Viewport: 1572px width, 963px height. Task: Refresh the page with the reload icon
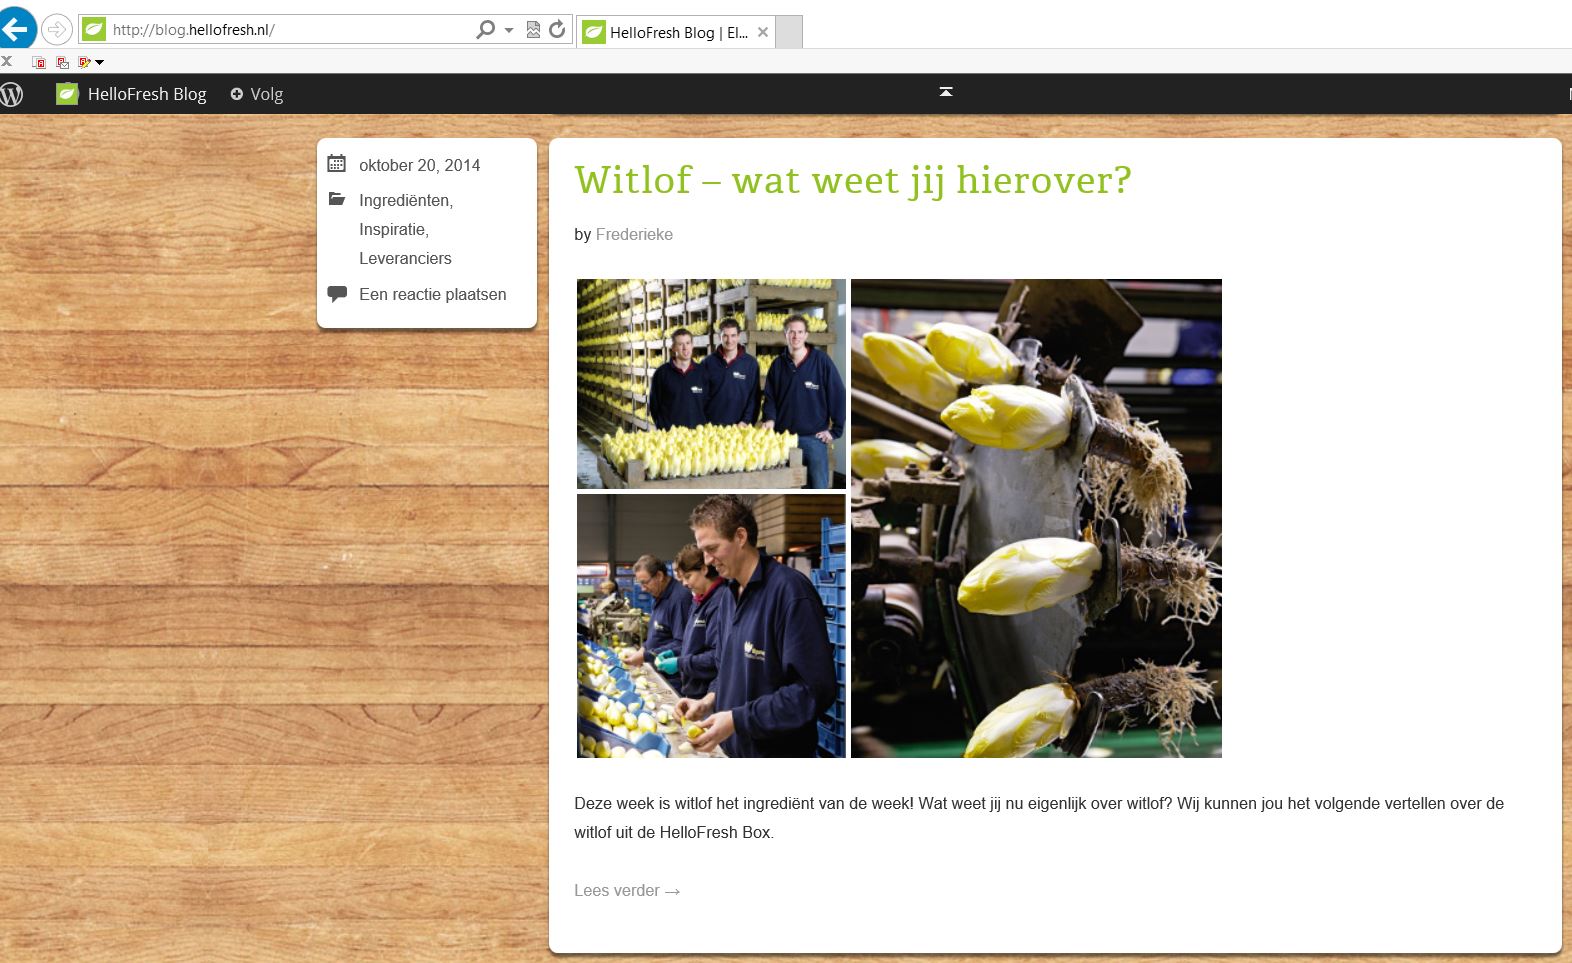click(558, 30)
